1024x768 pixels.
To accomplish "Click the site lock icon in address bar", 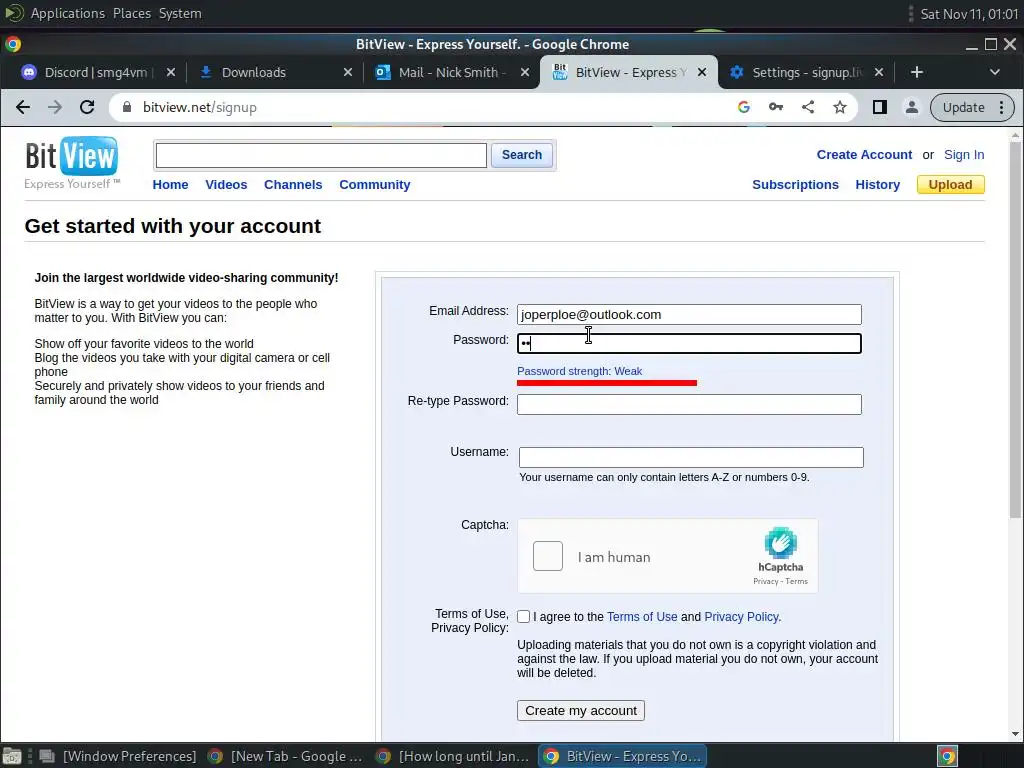I will 127,107.
